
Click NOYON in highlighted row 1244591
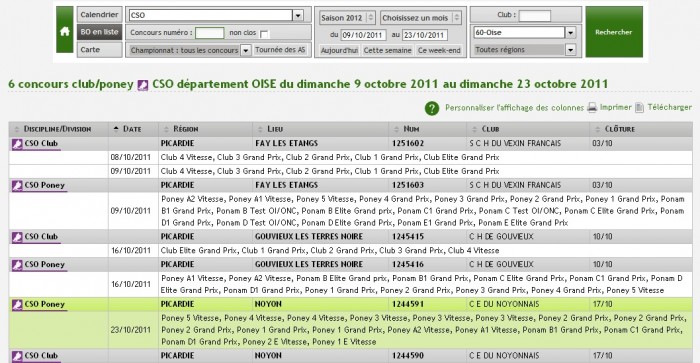coord(268,305)
